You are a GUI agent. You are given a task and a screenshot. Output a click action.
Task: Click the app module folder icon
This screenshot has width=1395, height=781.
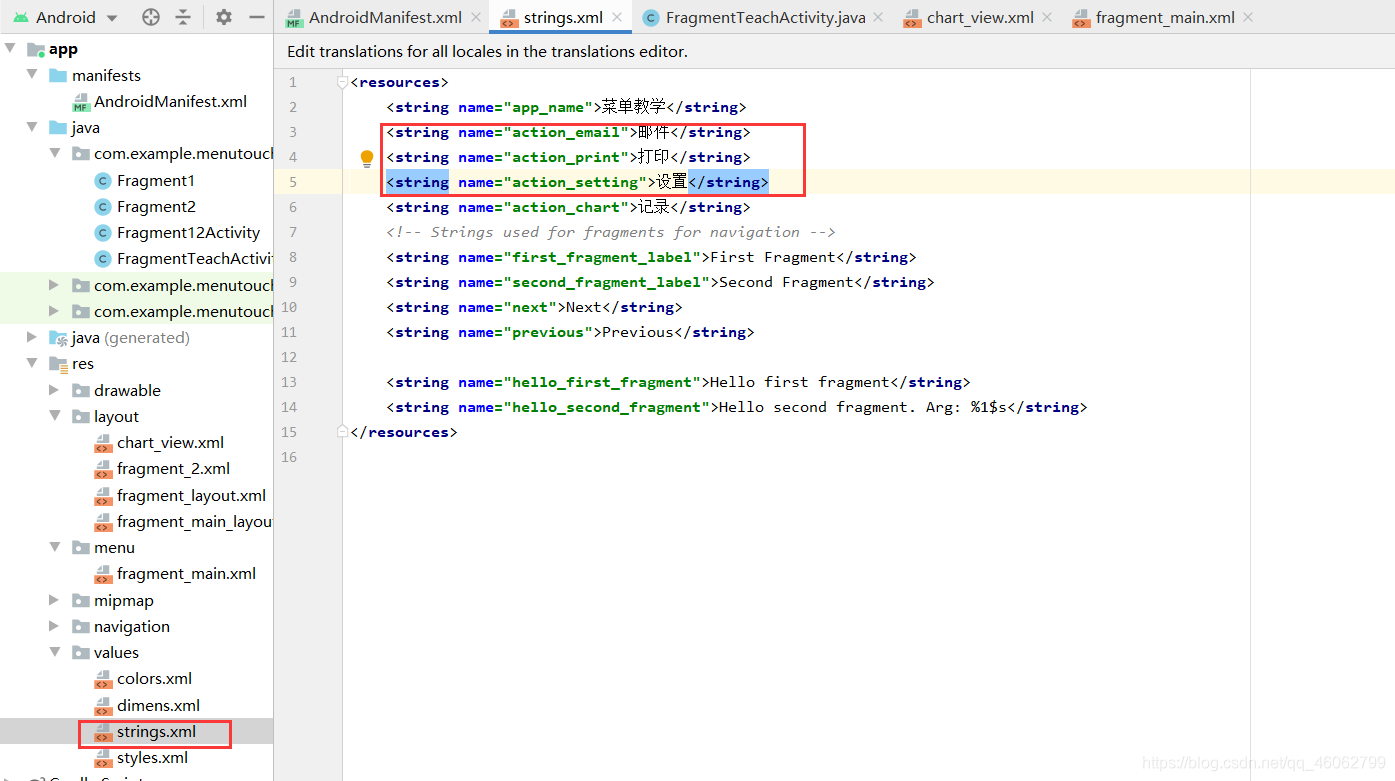(36, 49)
